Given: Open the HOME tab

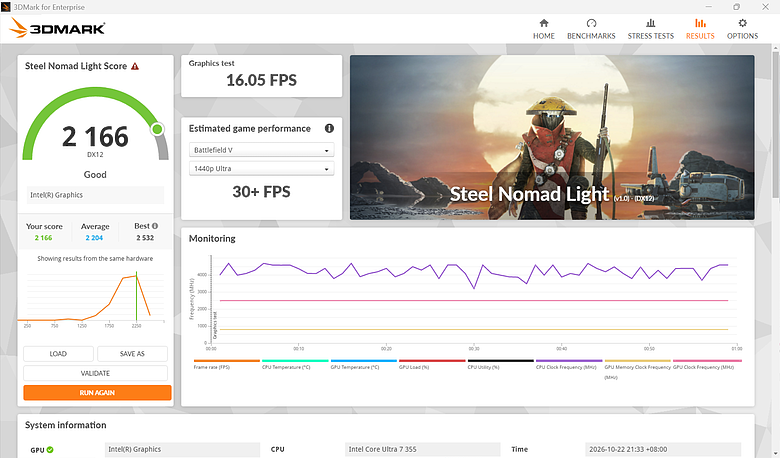Looking at the screenshot, I should click(x=544, y=29).
